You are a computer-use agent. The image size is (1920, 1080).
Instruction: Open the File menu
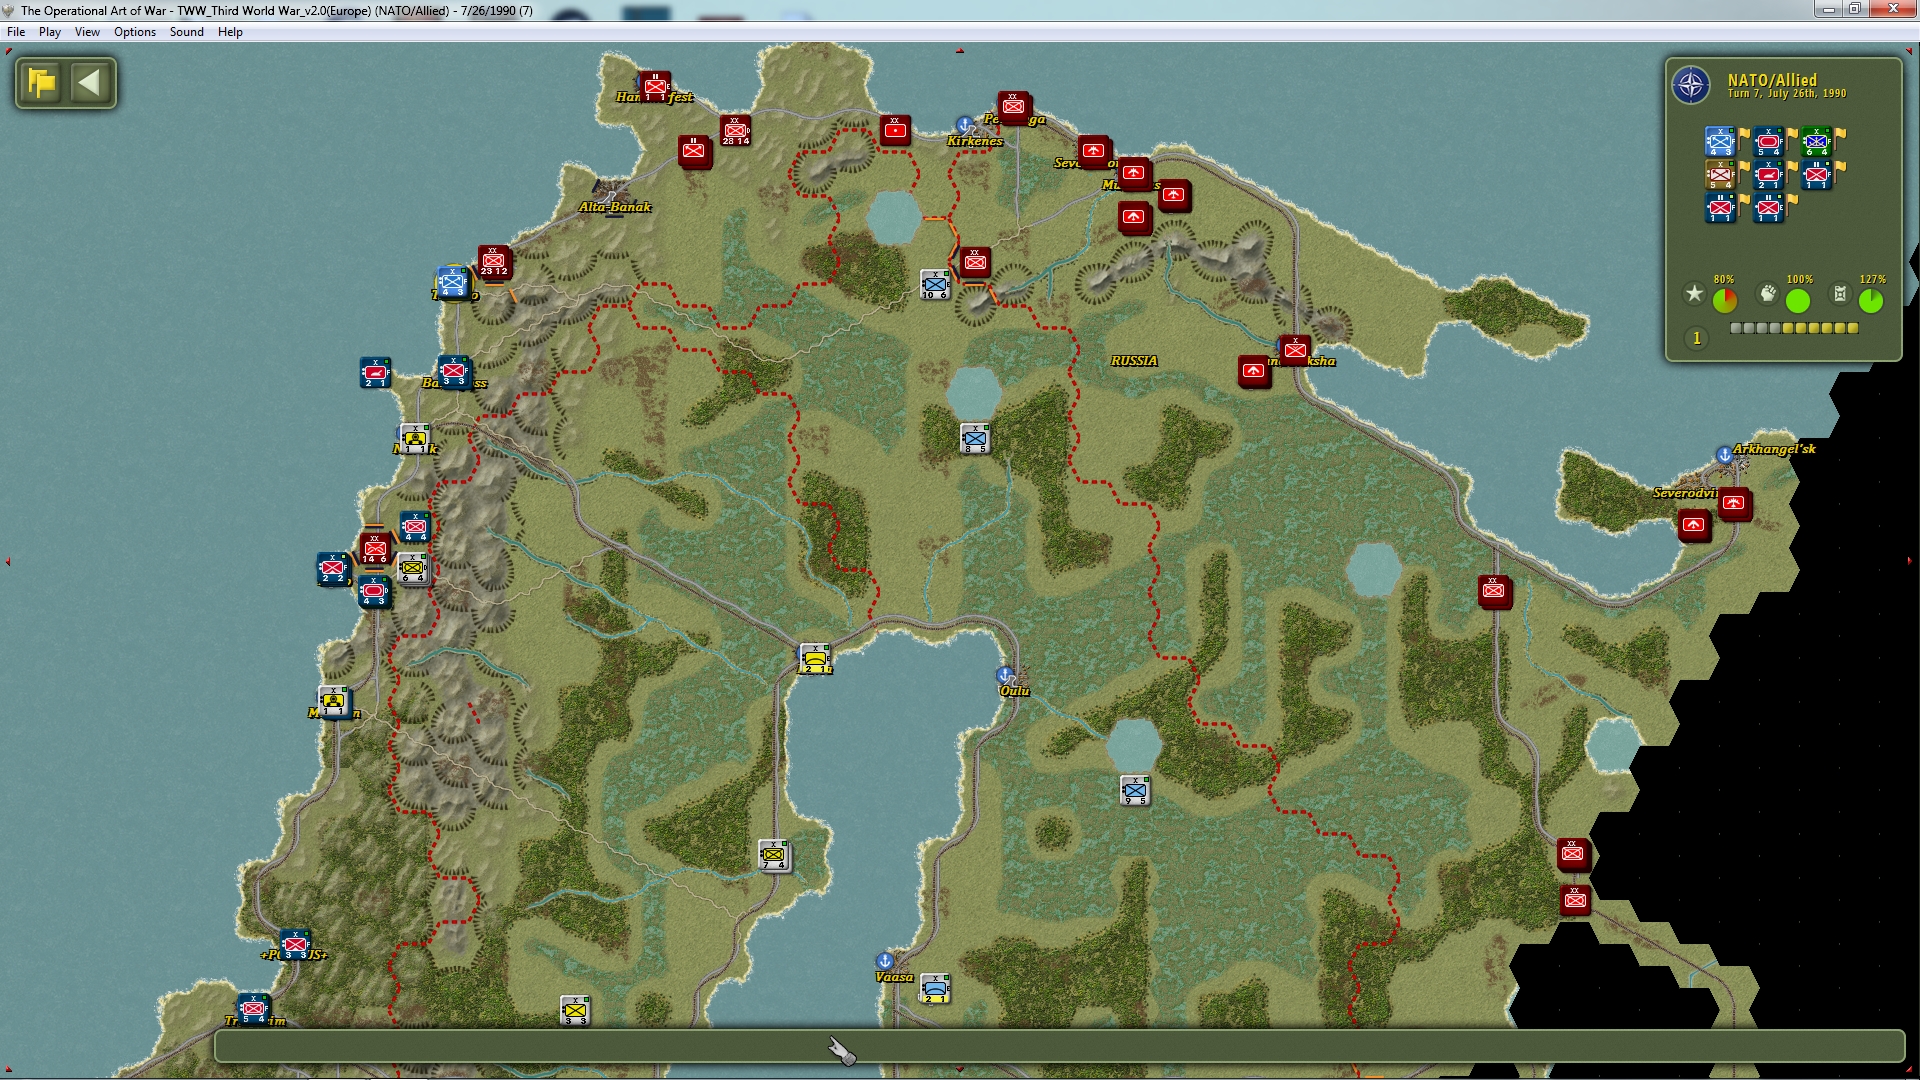(x=16, y=32)
